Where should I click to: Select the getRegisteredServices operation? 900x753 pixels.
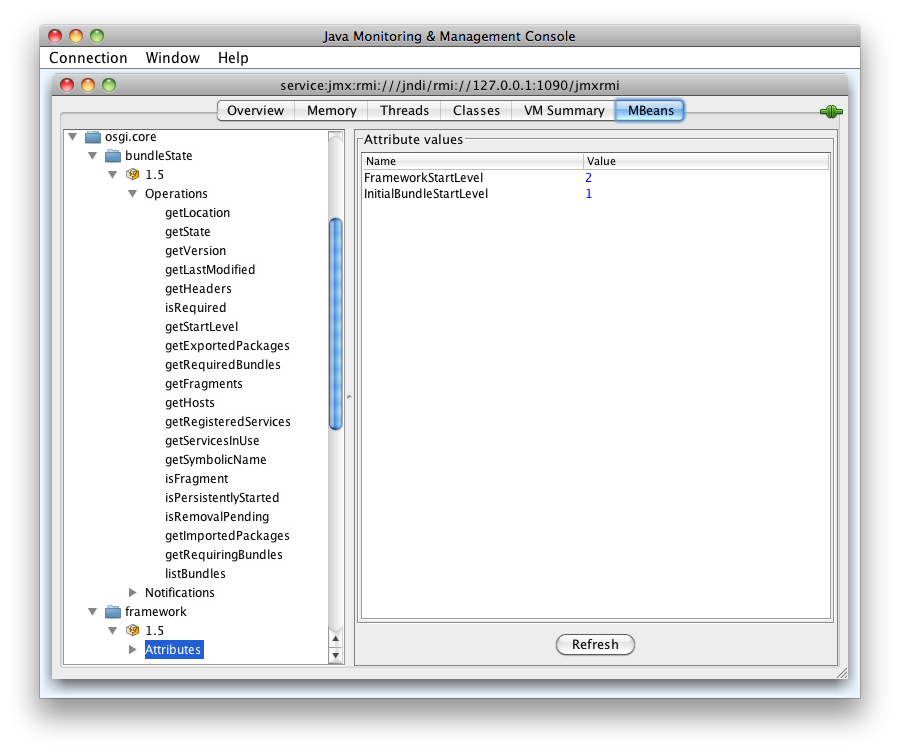click(x=228, y=422)
